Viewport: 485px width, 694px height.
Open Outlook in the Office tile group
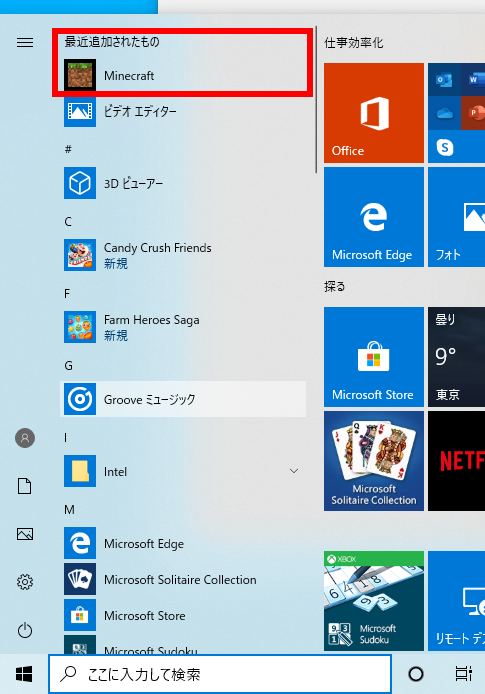444,80
